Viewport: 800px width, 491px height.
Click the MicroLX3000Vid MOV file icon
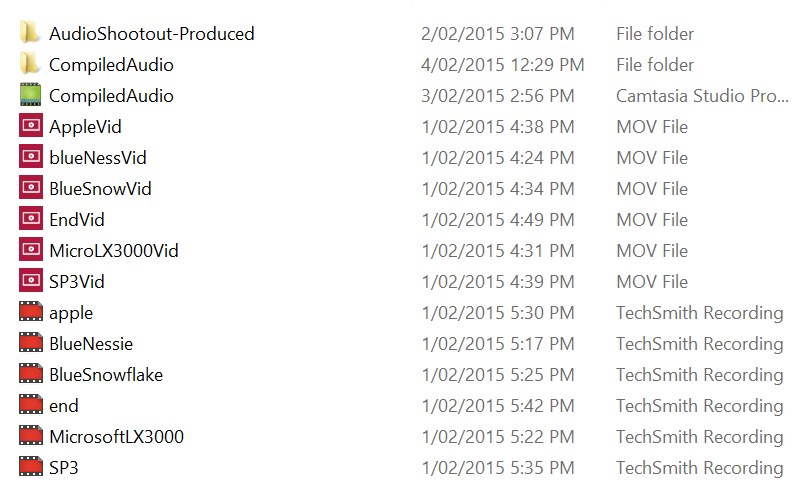click(30, 251)
